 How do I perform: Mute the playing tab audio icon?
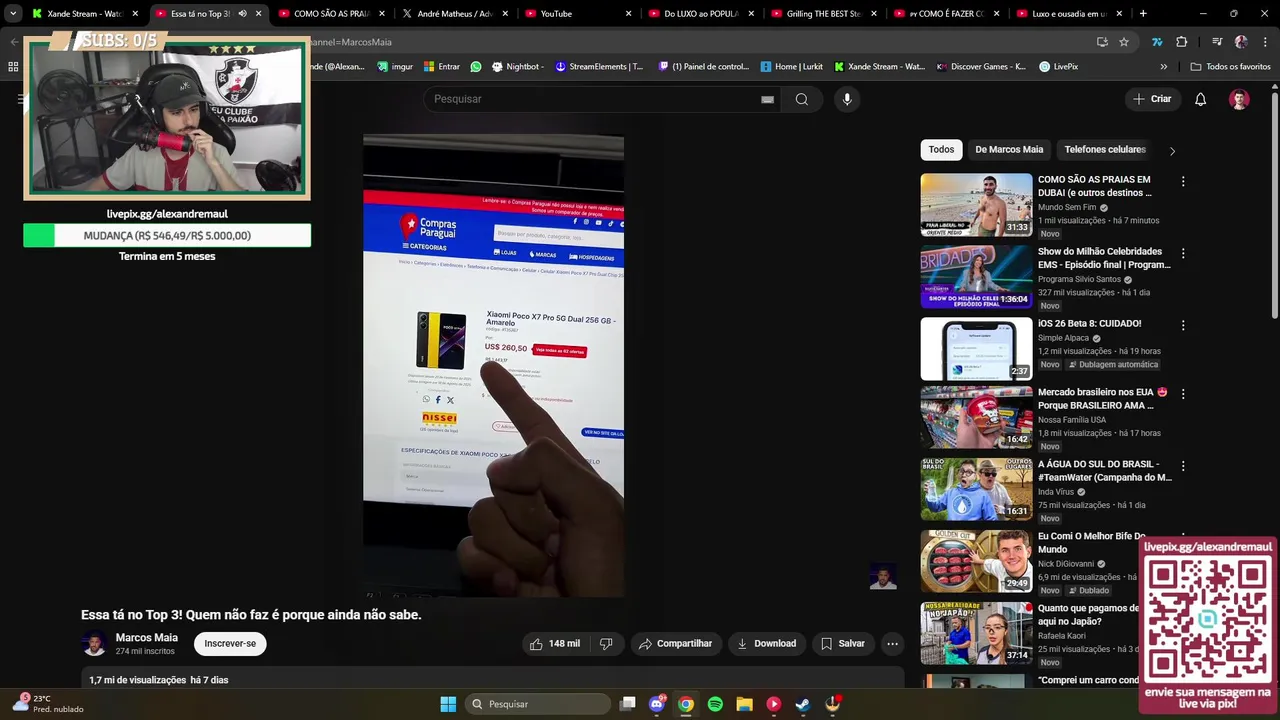(242, 14)
